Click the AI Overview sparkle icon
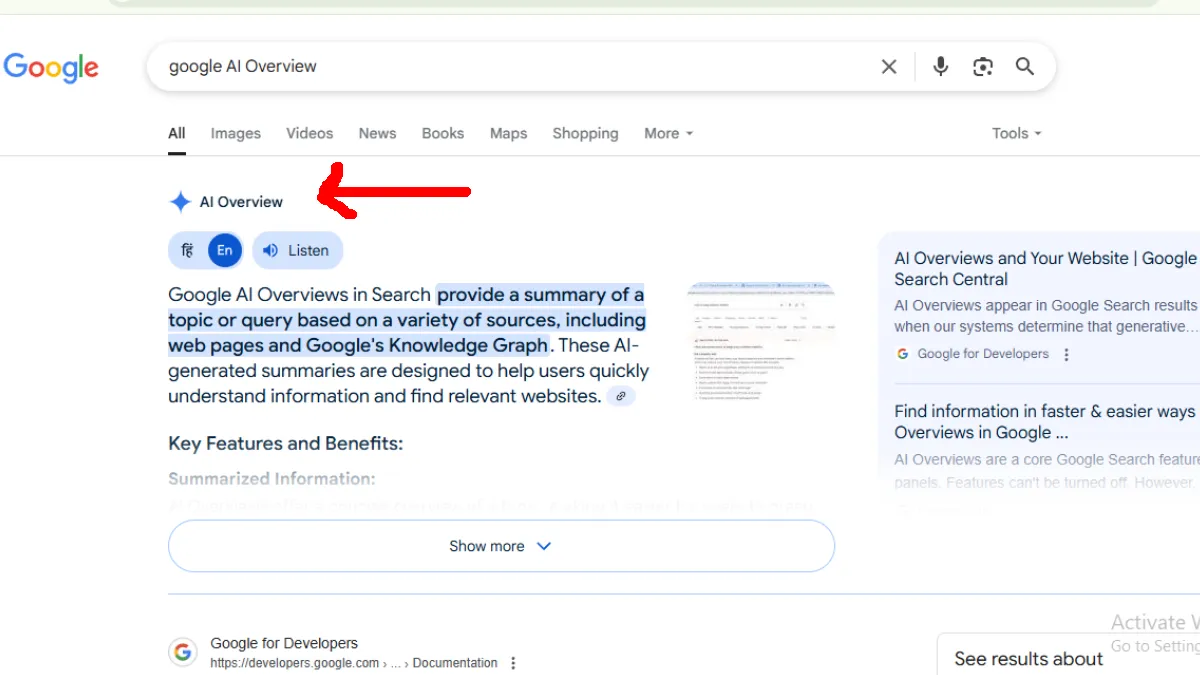 point(180,202)
